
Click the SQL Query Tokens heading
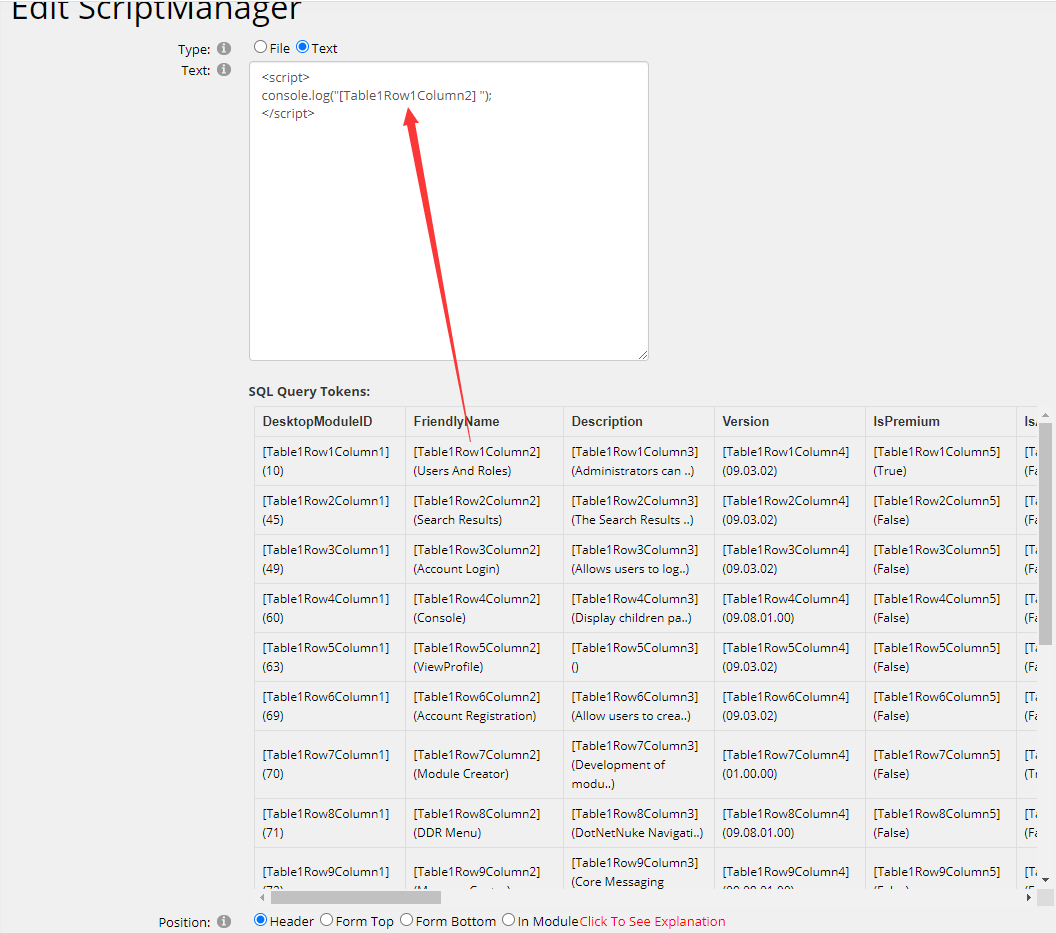point(309,391)
